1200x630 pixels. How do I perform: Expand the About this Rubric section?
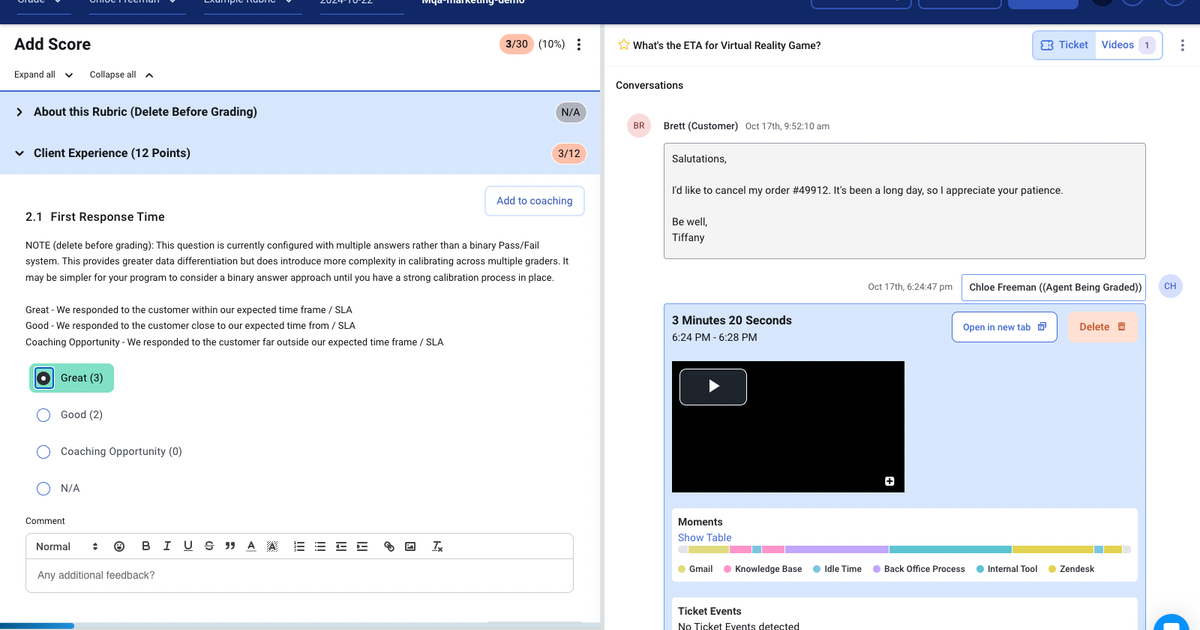20,112
